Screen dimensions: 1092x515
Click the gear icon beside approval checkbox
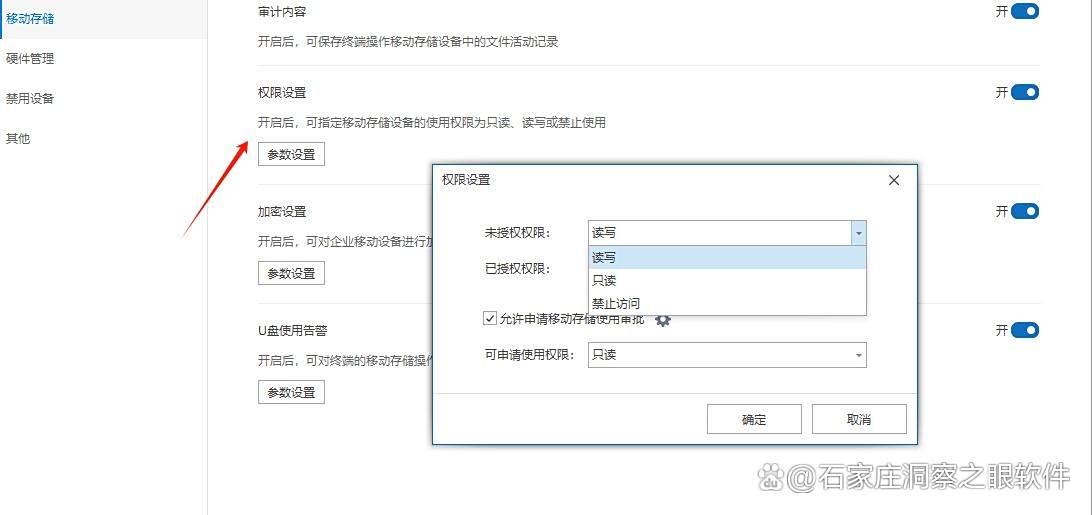663,319
